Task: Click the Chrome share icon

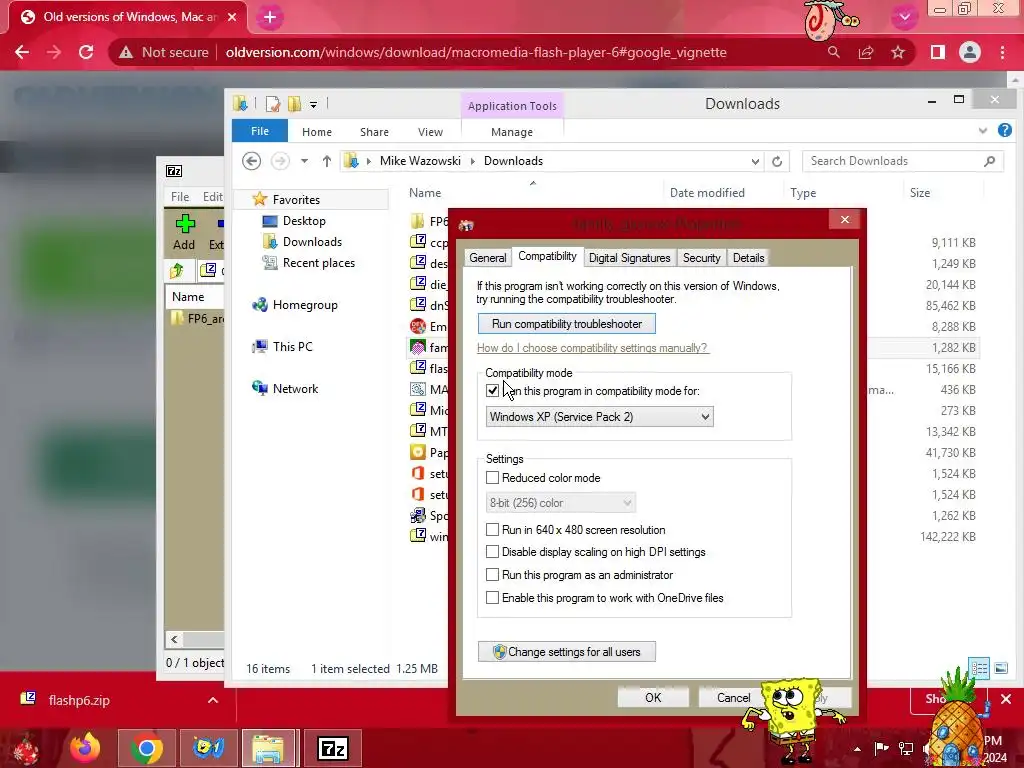Action: tap(866, 52)
